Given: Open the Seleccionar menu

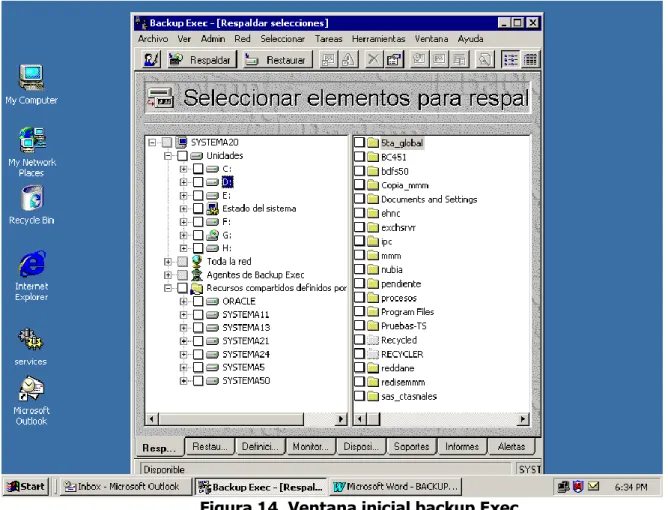Looking at the screenshot, I should point(282,39).
